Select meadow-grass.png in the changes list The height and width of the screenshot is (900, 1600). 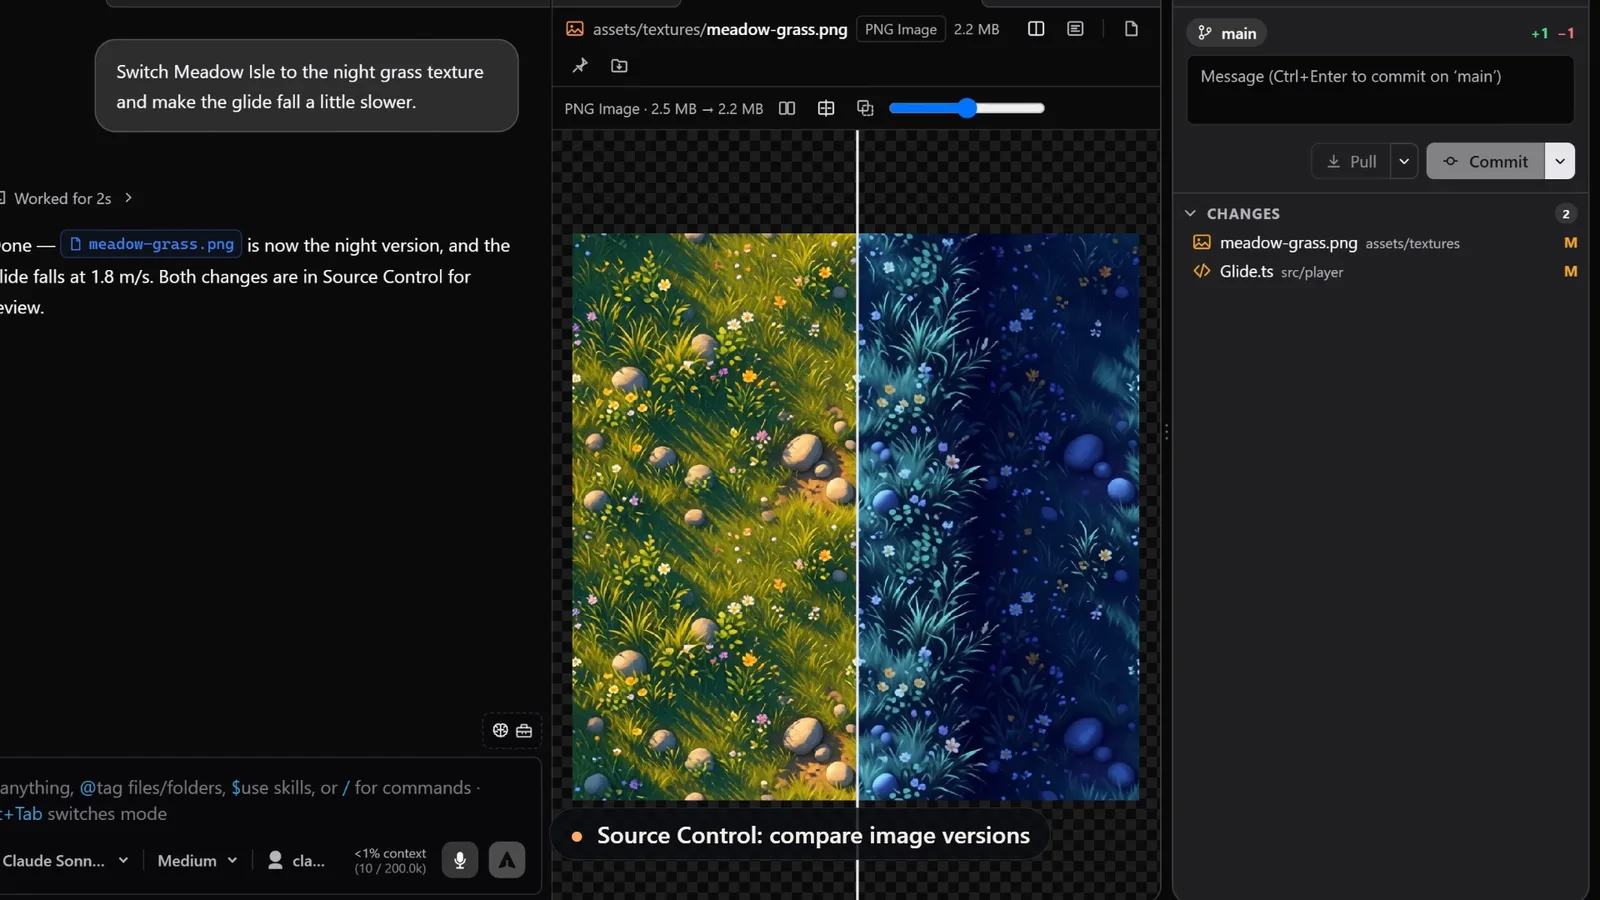tap(1380, 243)
